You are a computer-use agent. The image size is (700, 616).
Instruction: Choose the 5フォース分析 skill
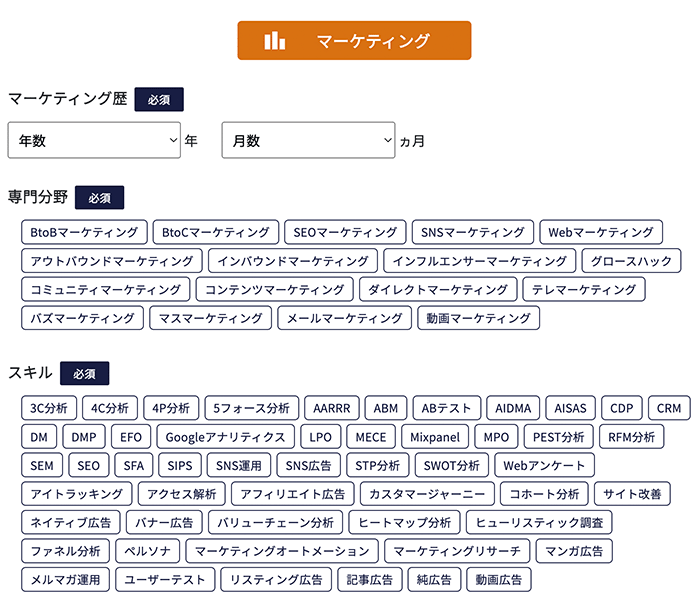coord(252,408)
